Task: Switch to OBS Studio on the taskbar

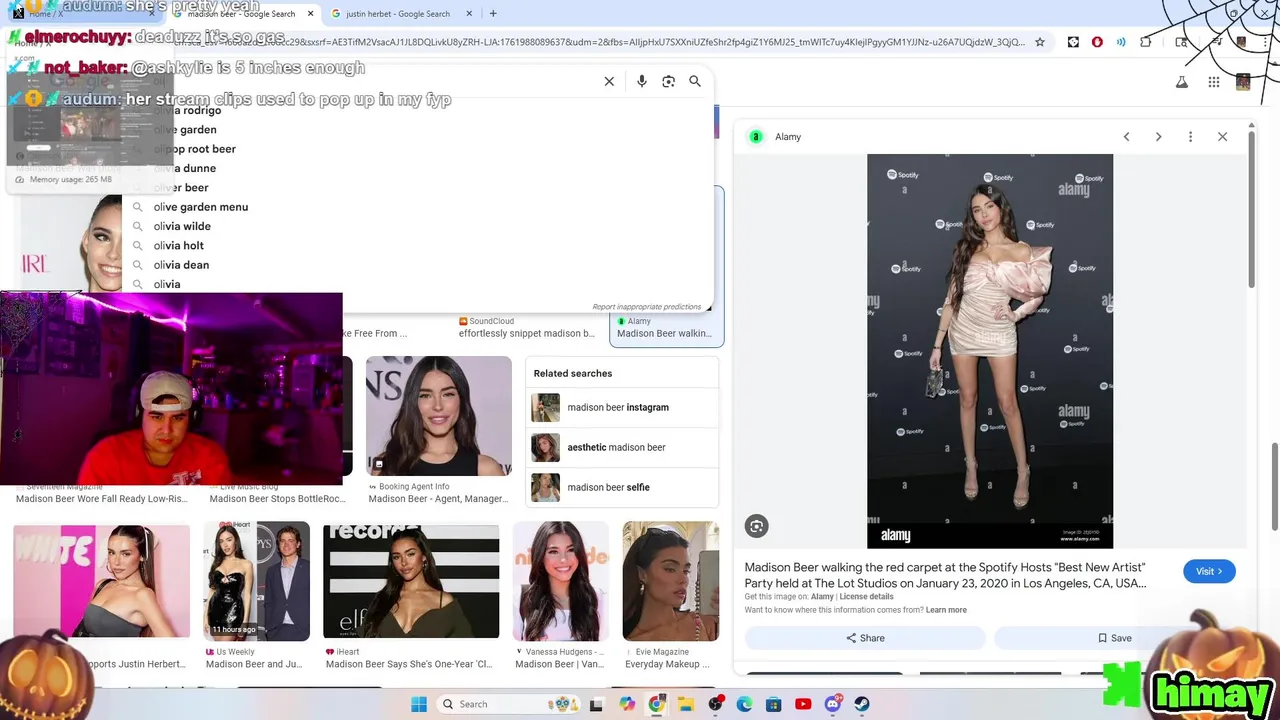Action: click(x=715, y=704)
